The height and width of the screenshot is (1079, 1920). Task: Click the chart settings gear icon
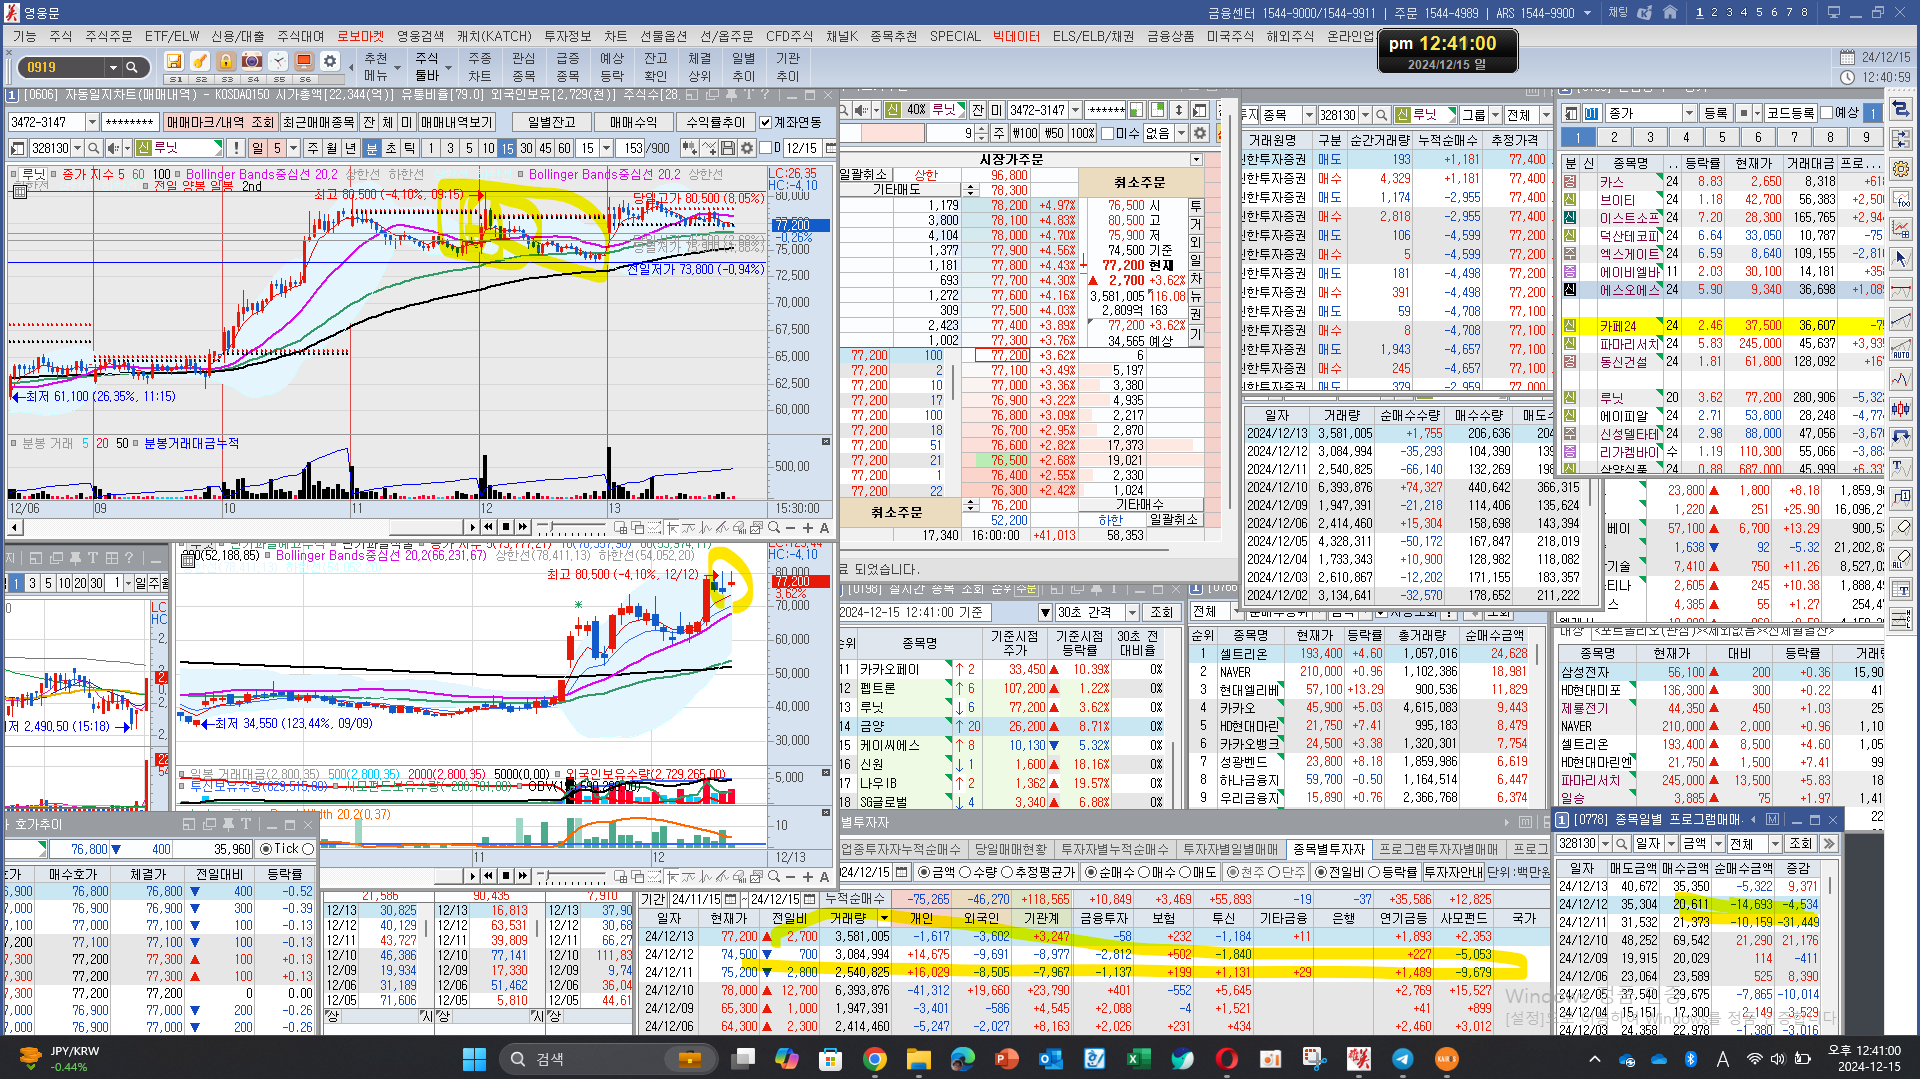click(746, 148)
